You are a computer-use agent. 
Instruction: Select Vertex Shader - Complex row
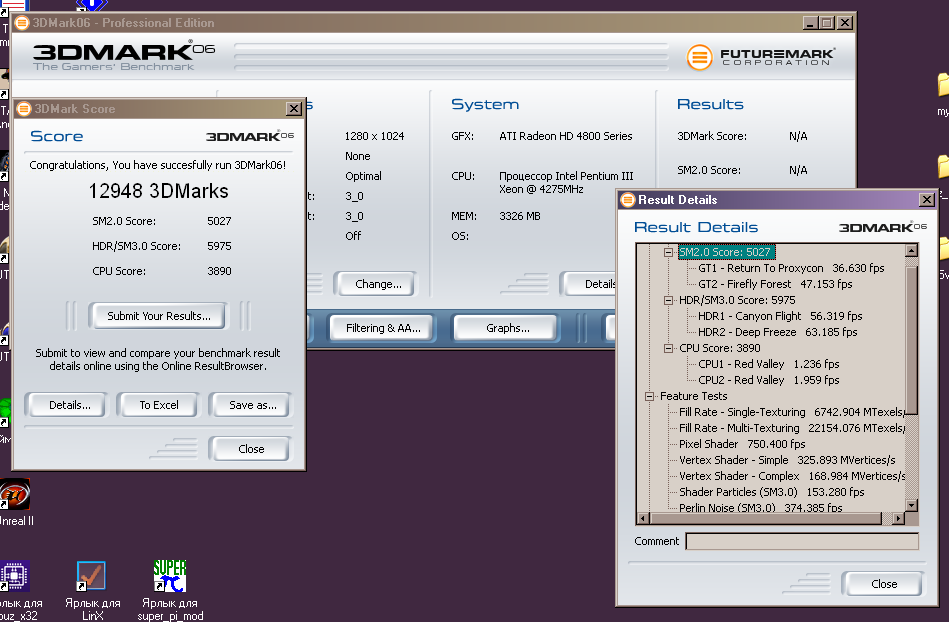point(792,476)
